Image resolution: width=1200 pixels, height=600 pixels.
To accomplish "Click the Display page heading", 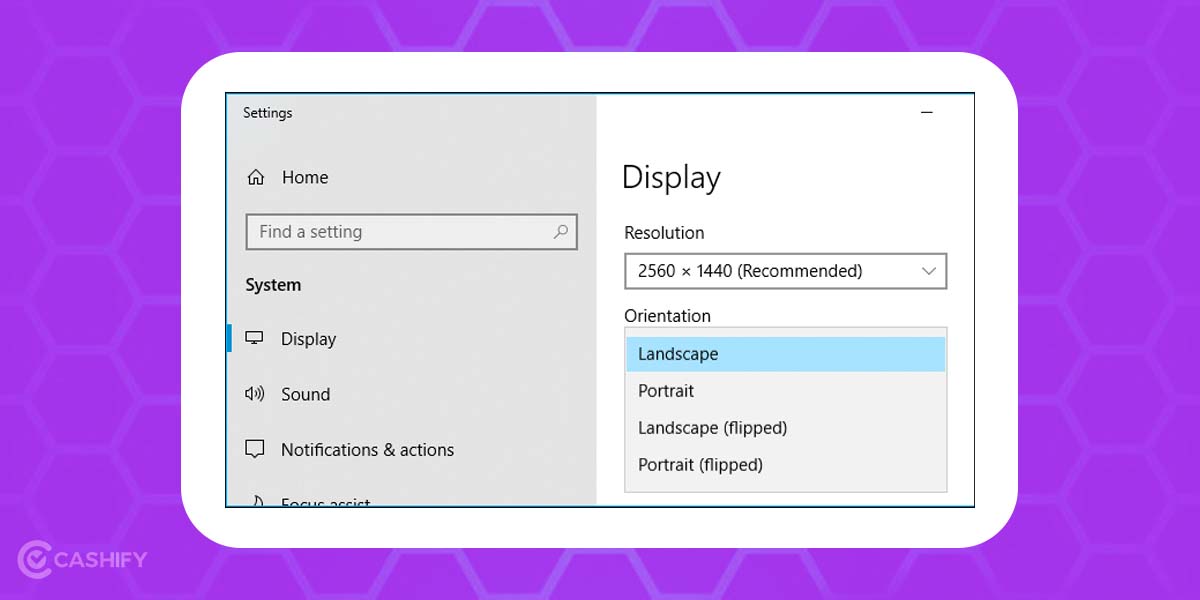I will 671,178.
